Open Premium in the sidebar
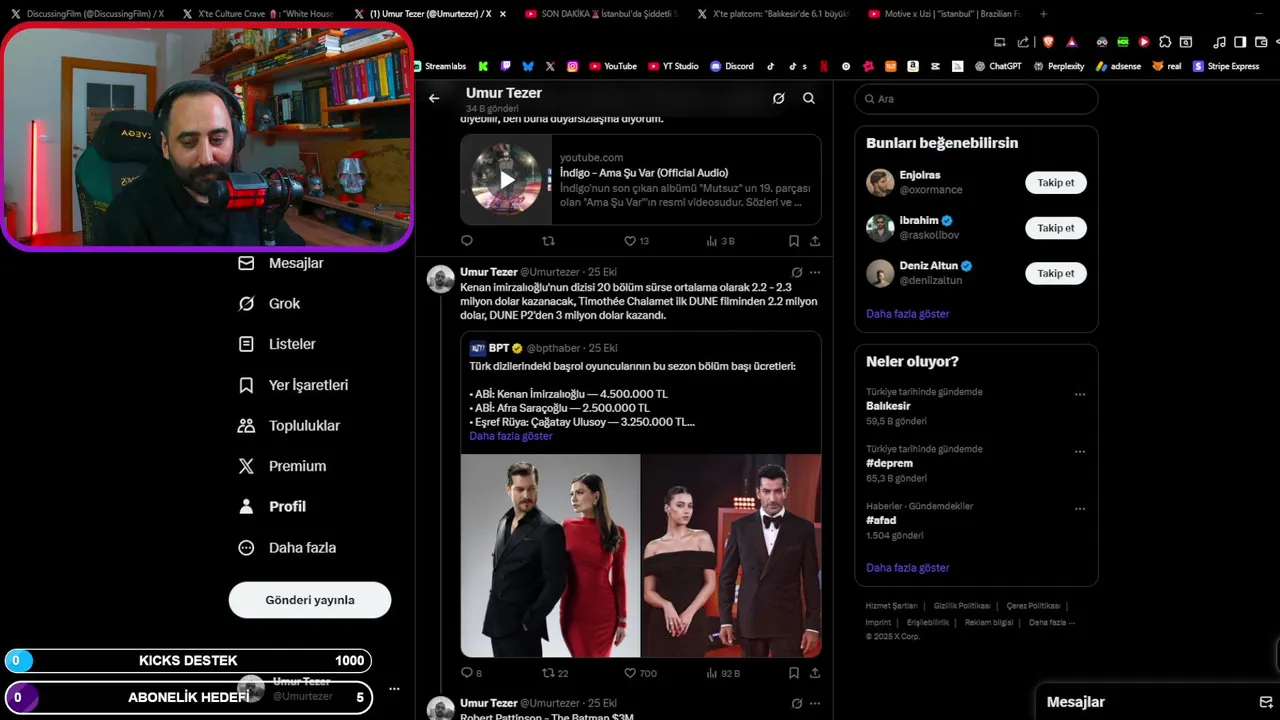Viewport: 1280px width, 720px height. [x=282, y=466]
